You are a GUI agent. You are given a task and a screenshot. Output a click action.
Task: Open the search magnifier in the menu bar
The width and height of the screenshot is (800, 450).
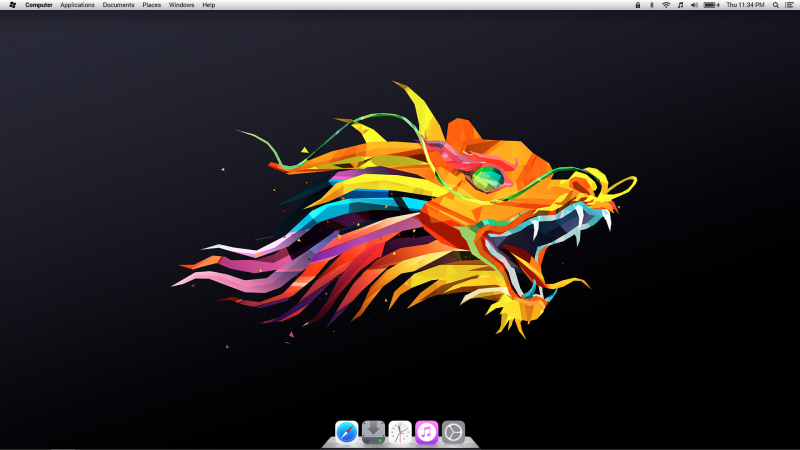click(x=775, y=5)
